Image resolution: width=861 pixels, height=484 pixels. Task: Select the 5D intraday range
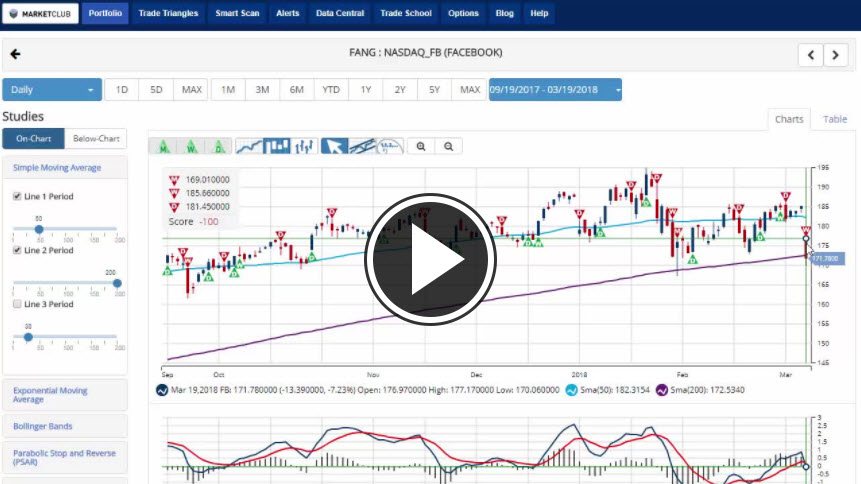[156, 90]
